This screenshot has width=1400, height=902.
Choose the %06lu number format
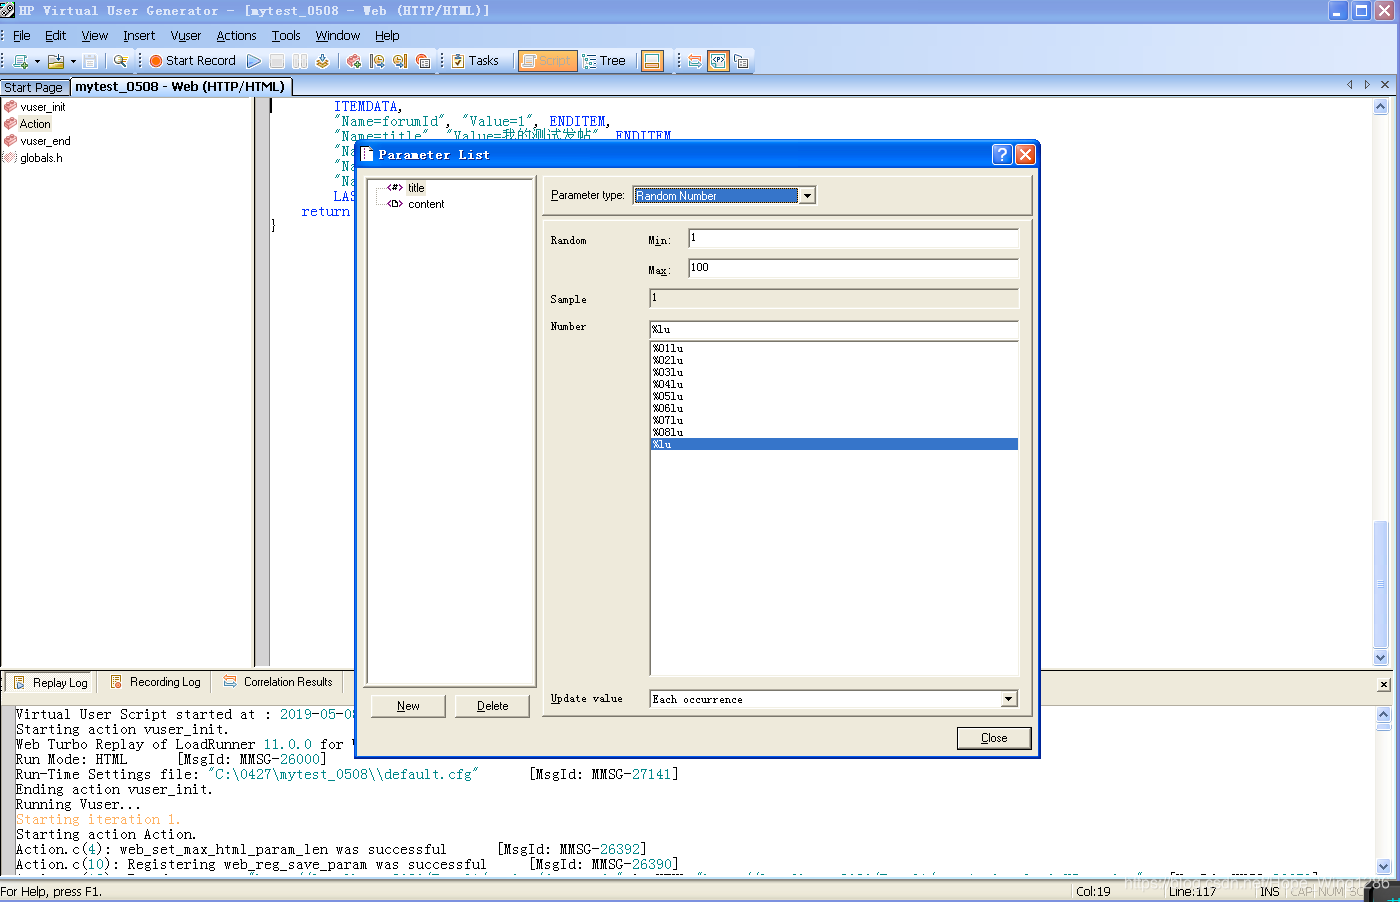click(x=834, y=408)
